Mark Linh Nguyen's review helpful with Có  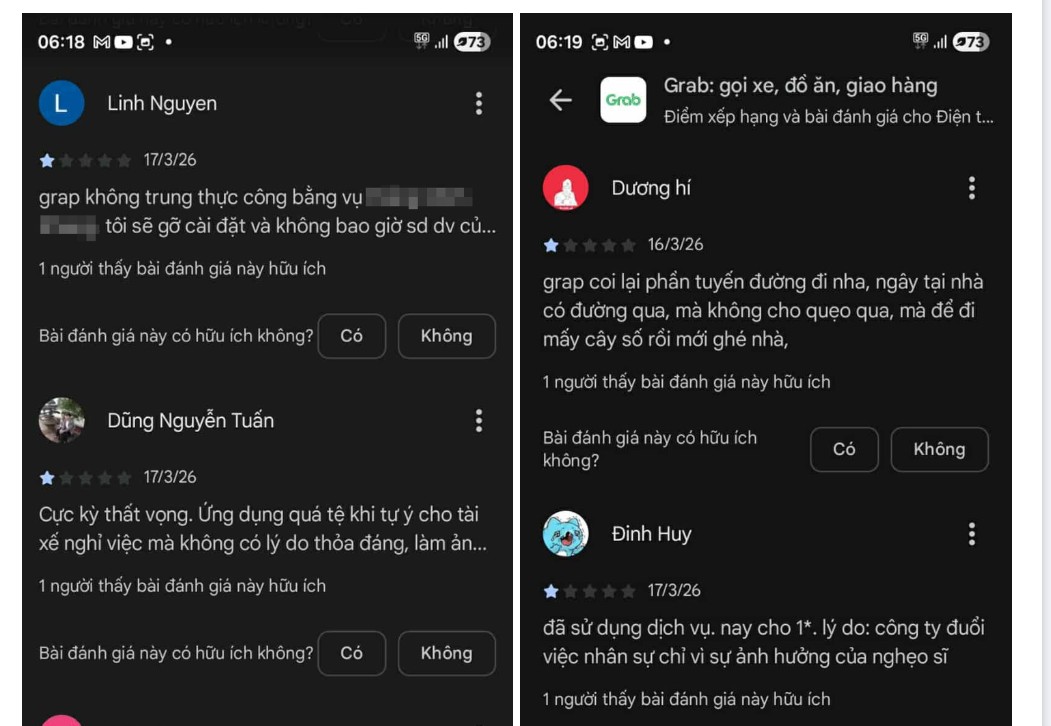point(352,336)
